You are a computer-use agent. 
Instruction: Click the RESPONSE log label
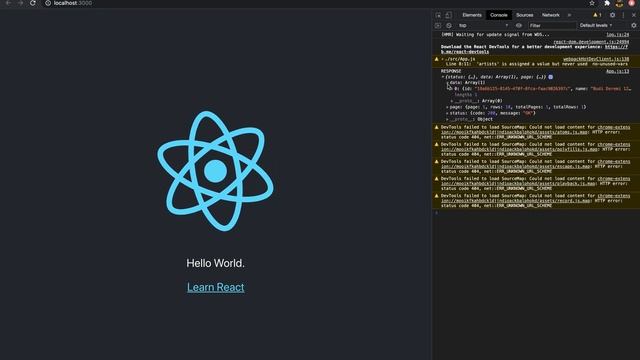(451, 71)
